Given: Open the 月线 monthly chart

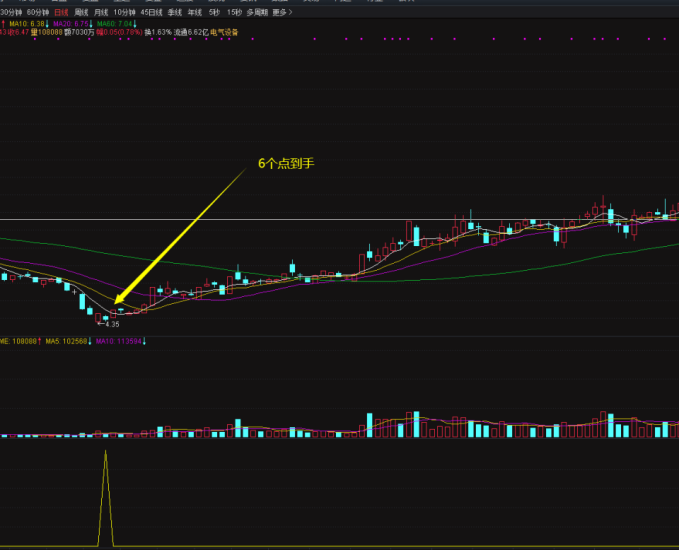Looking at the screenshot, I should (101, 12).
